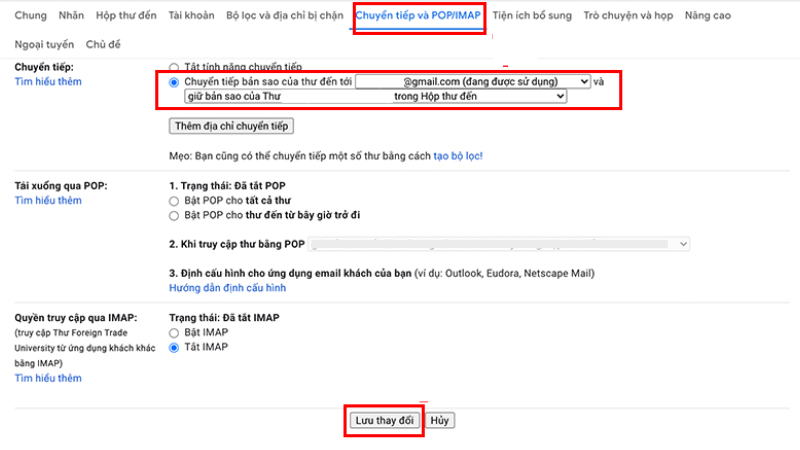Viewport: 800px width, 450px height.
Task: Open Hướng dẫn định cấu hình link
Action: pyautogui.click(x=228, y=288)
